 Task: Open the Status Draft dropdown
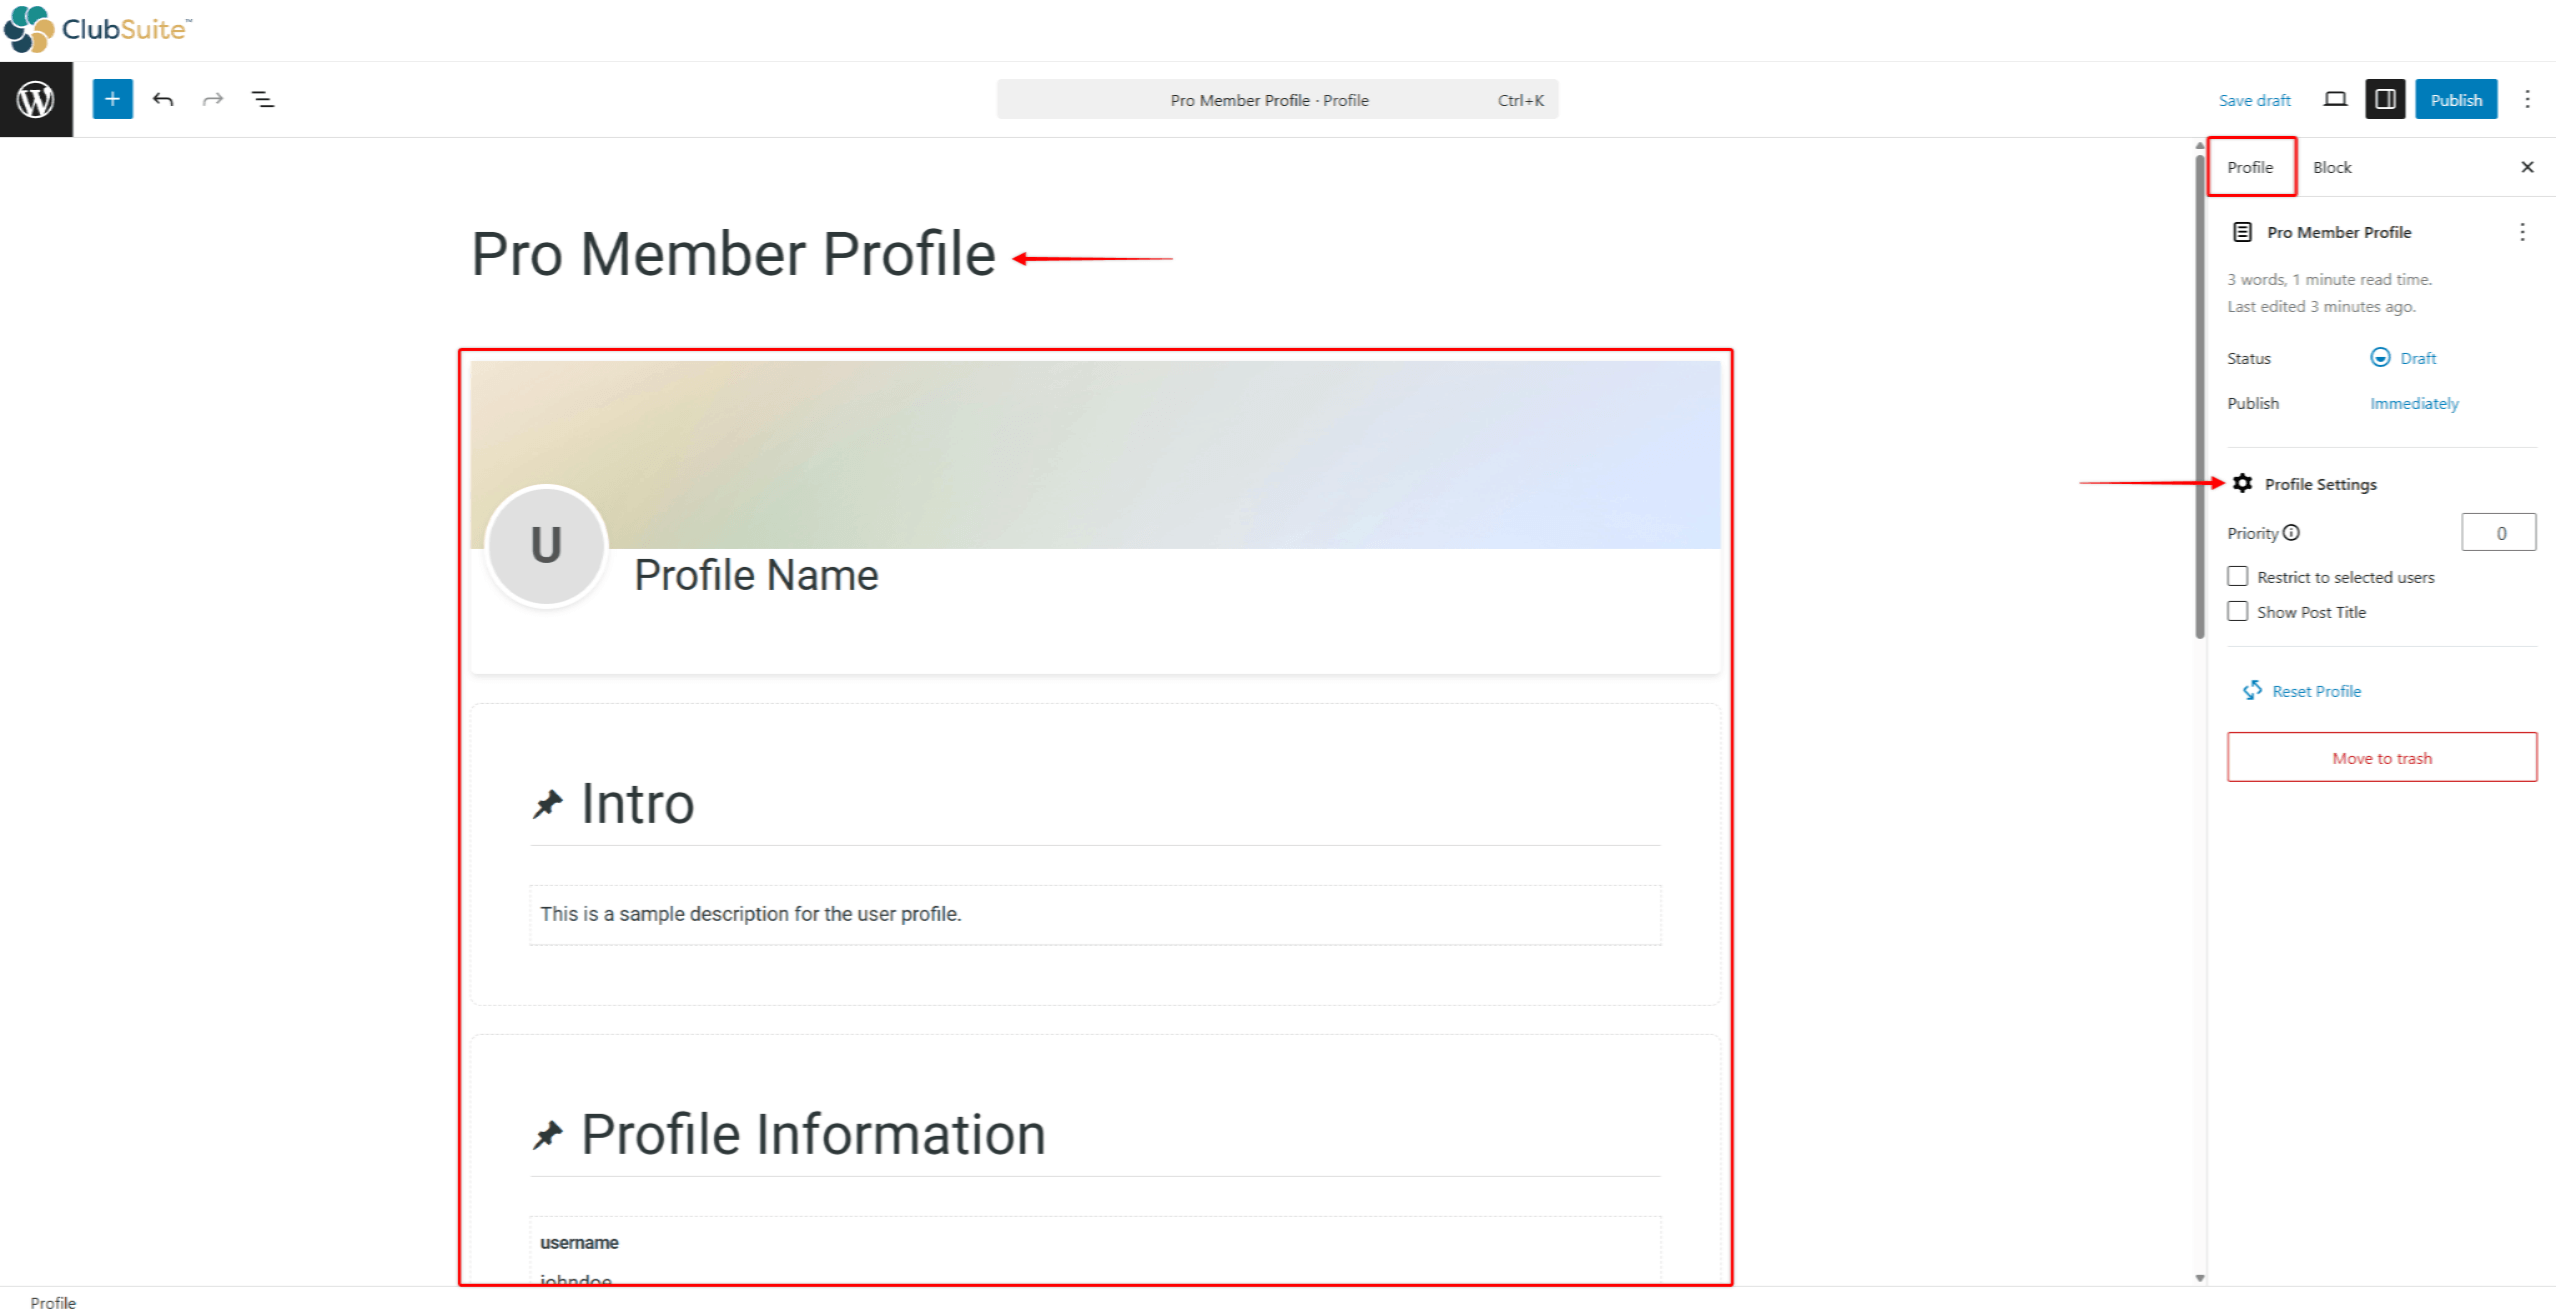(2404, 358)
